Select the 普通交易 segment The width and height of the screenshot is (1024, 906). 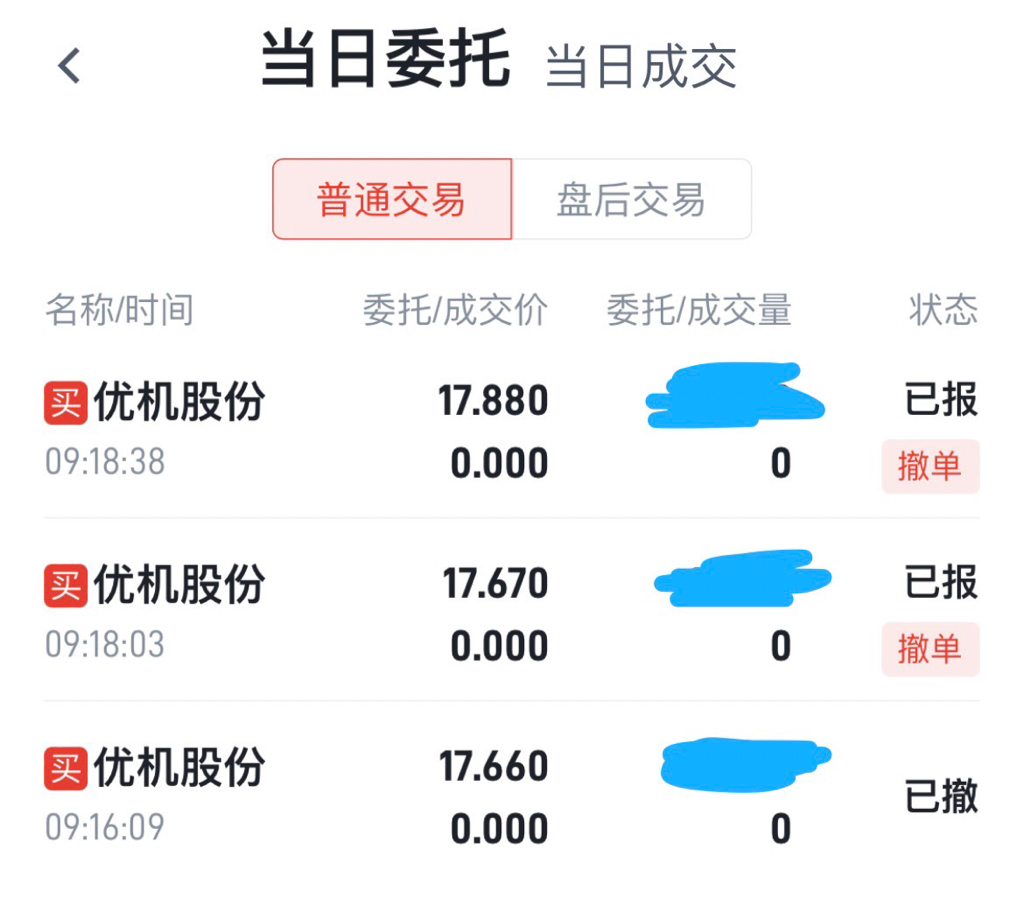coord(392,199)
